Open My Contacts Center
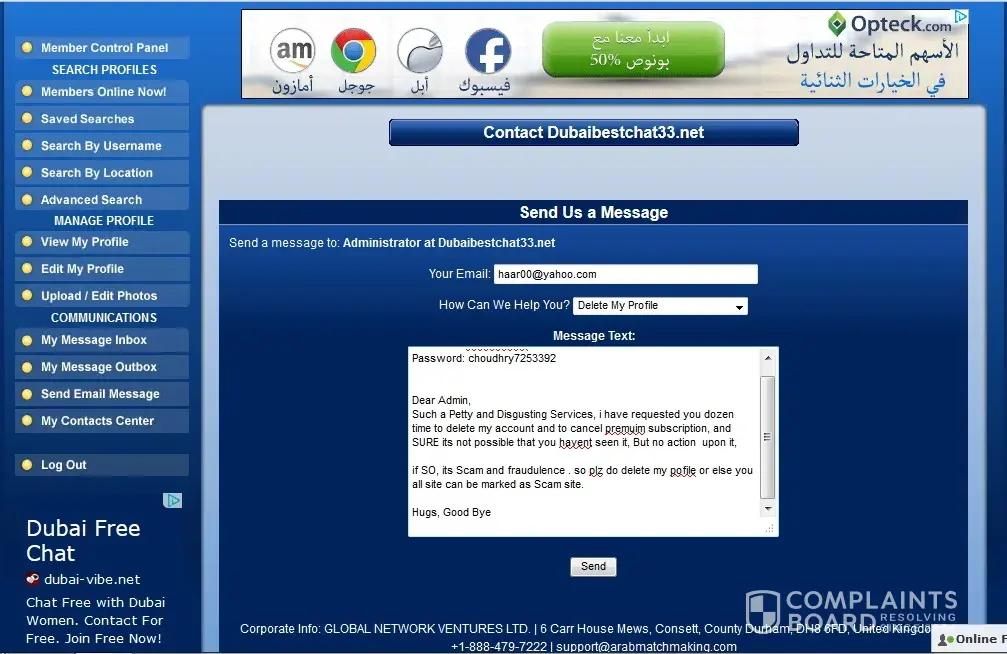The height and width of the screenshot is (654, 1007). coord(102,421)
